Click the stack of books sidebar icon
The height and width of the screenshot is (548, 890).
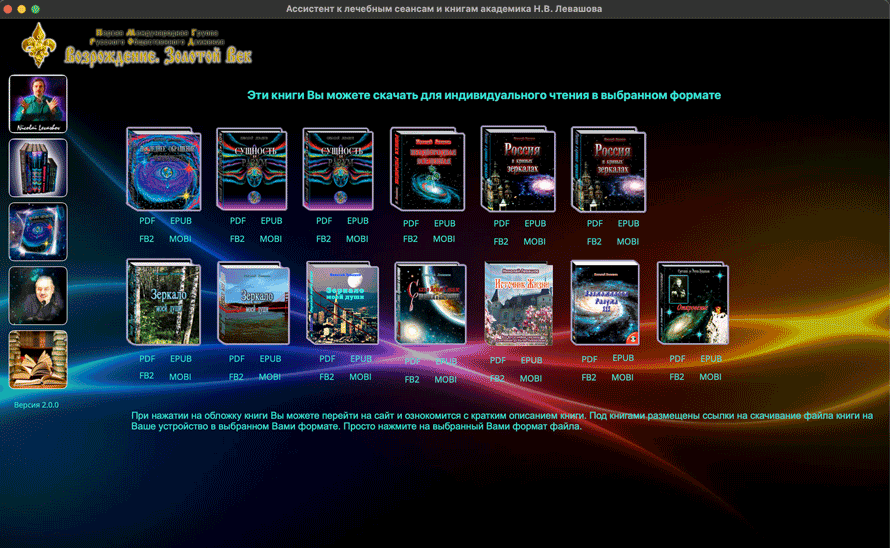[x=38, y=168]
